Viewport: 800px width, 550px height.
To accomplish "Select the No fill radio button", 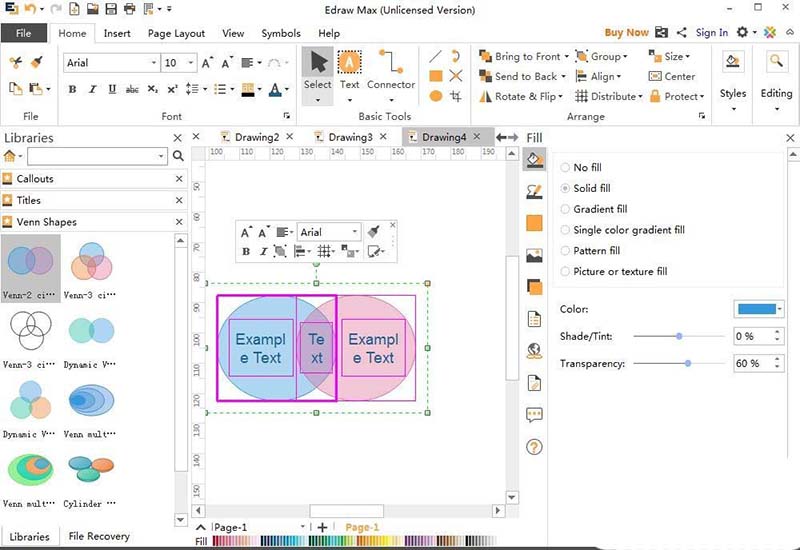I will (566, 167).
